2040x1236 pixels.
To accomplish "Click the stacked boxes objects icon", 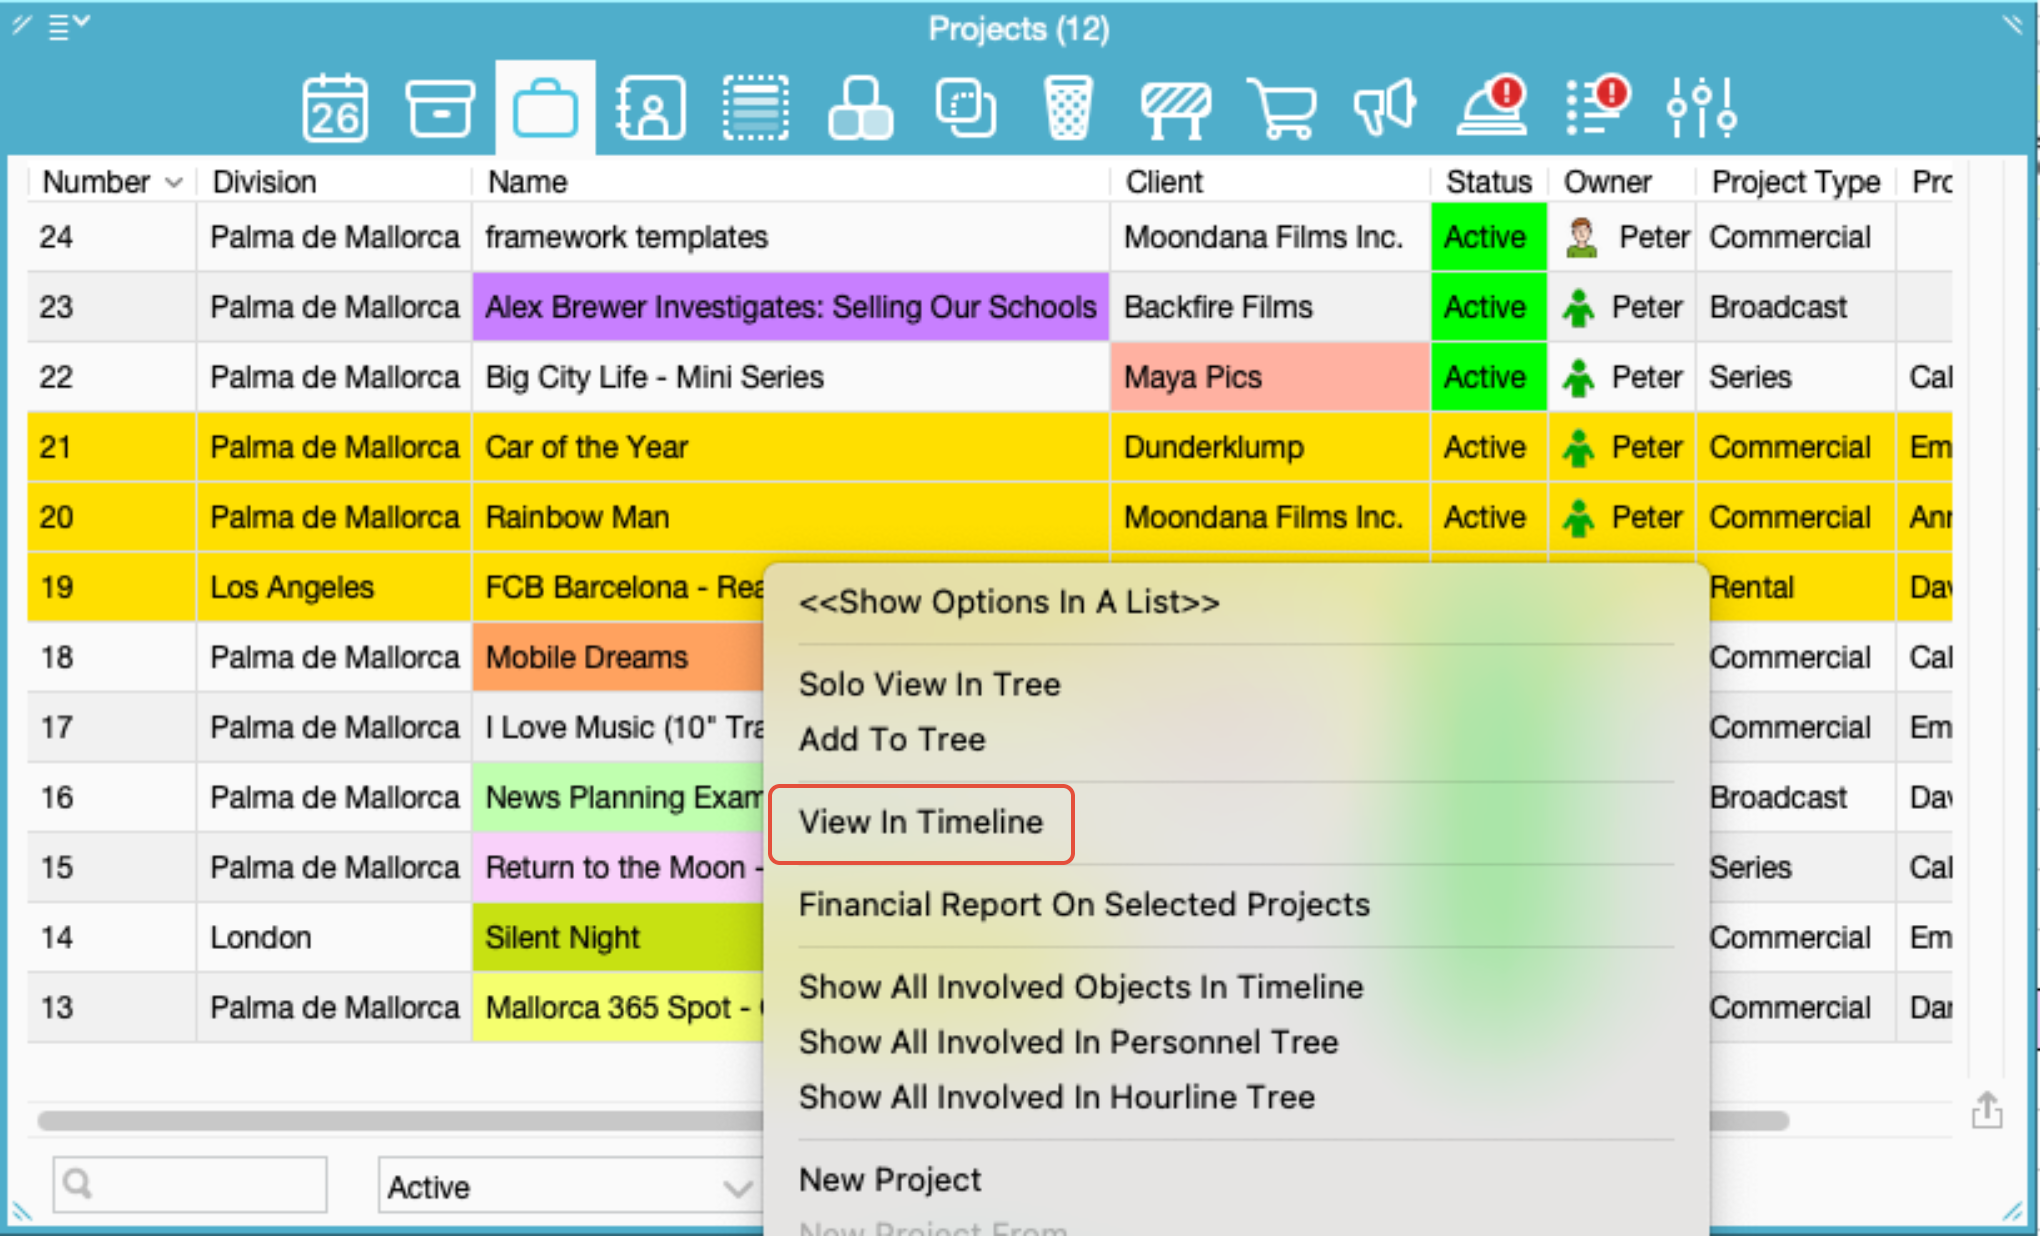I will pyautogui.click(x=860, y=108).
